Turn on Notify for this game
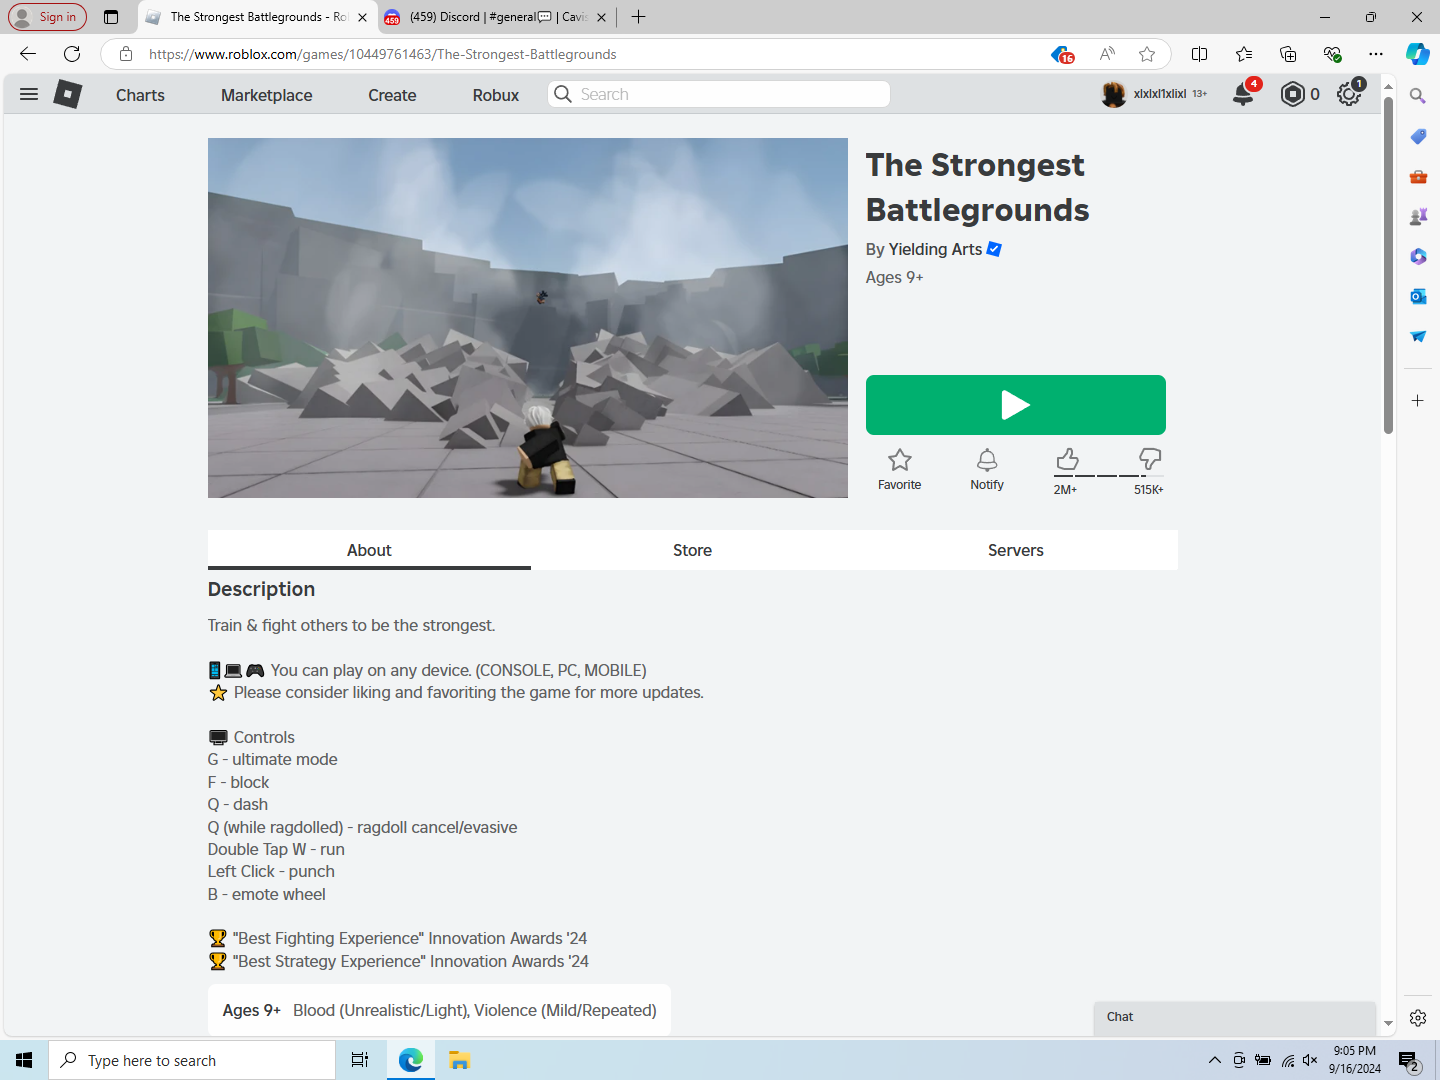 pyautogui.click(x=987, y=469)
